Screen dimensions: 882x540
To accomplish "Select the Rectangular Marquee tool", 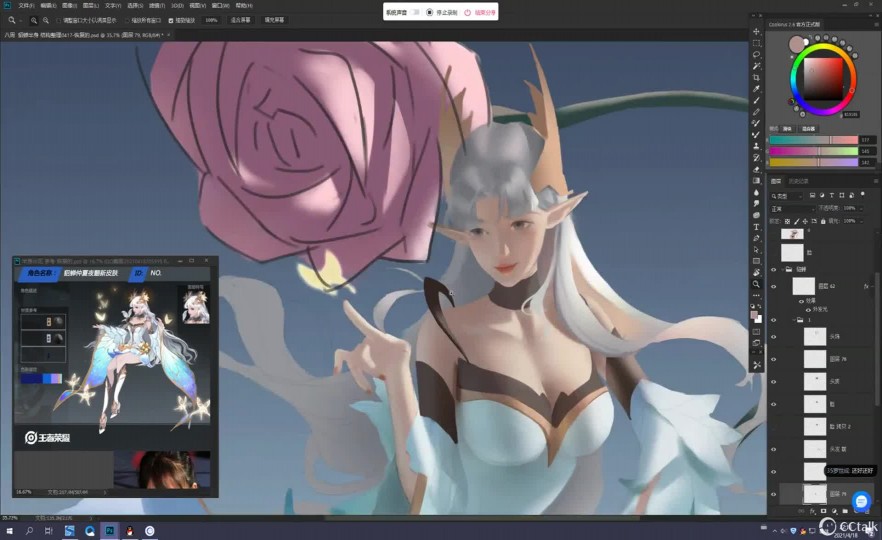I will (757, 43).
